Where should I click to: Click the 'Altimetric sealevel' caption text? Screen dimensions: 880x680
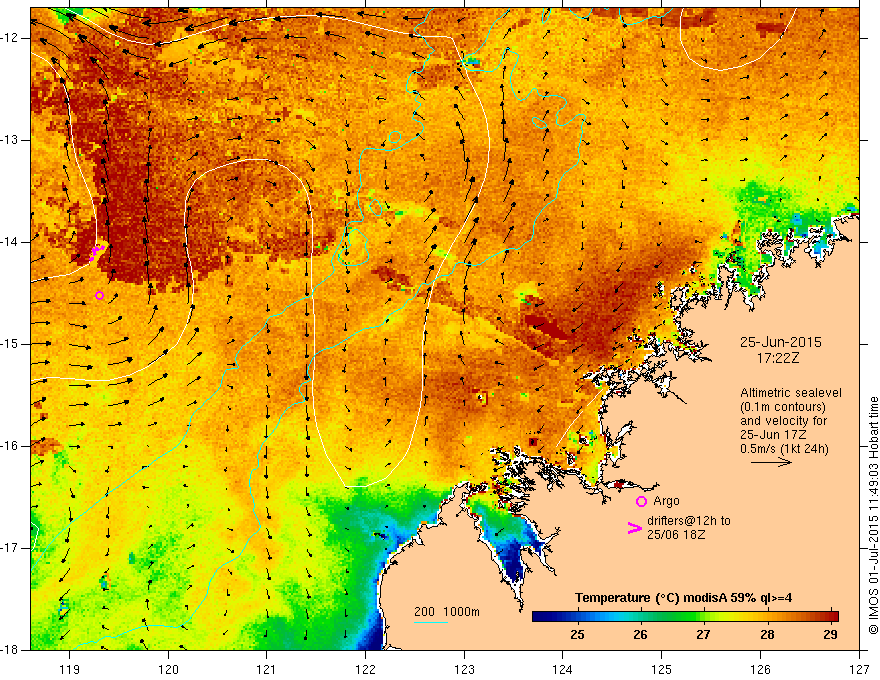tap(791, 393)
